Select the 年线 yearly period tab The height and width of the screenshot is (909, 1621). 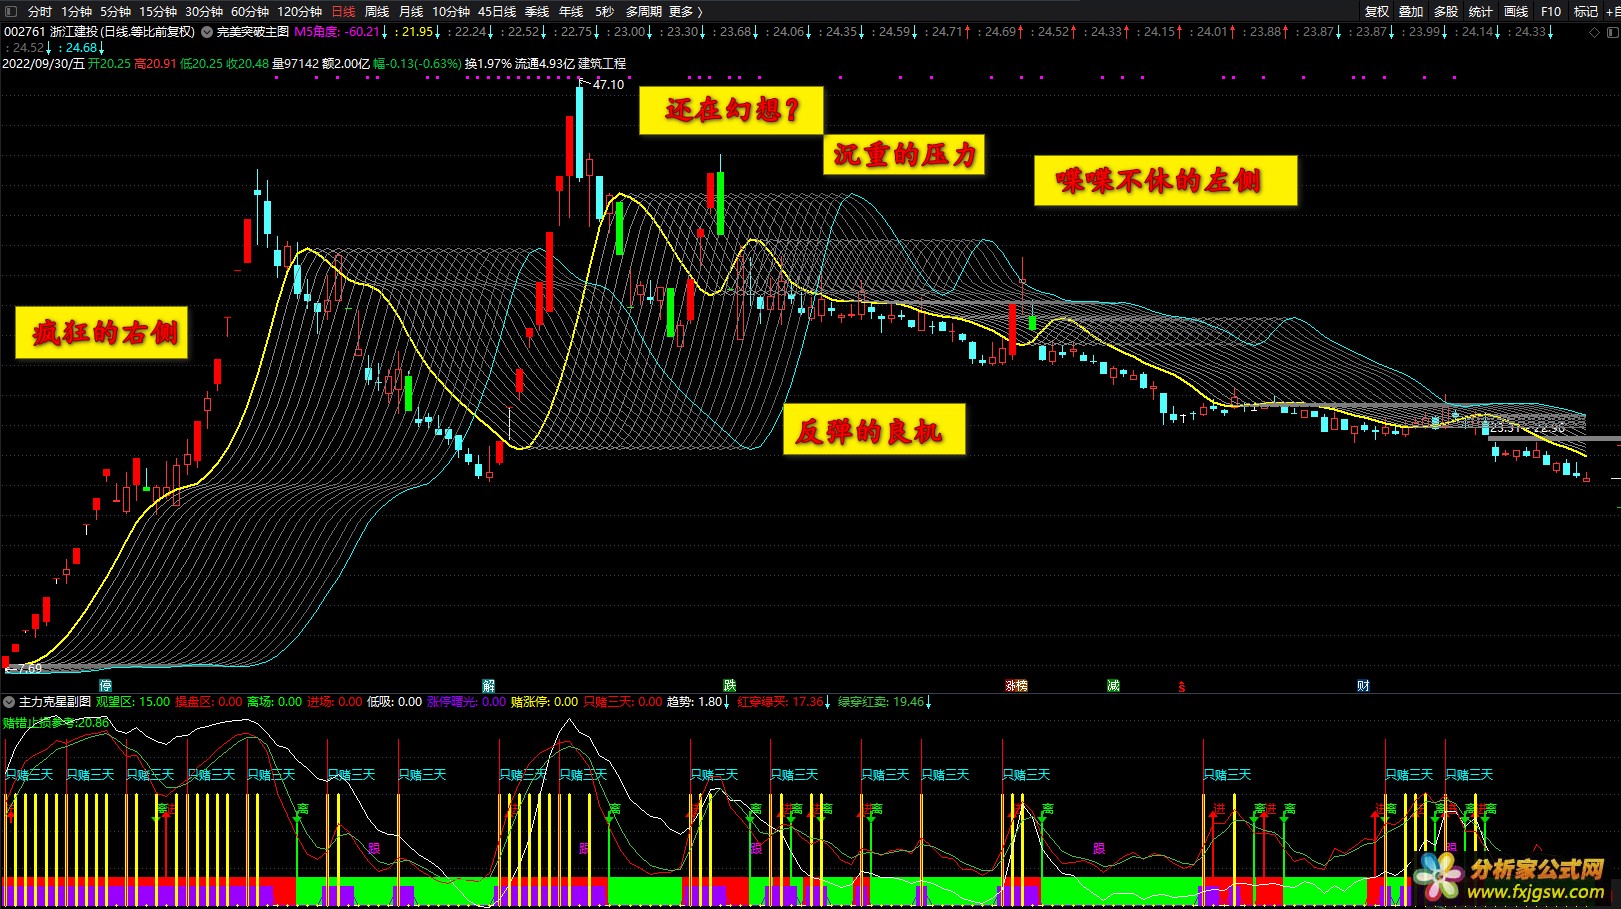[x=571, y=12]
